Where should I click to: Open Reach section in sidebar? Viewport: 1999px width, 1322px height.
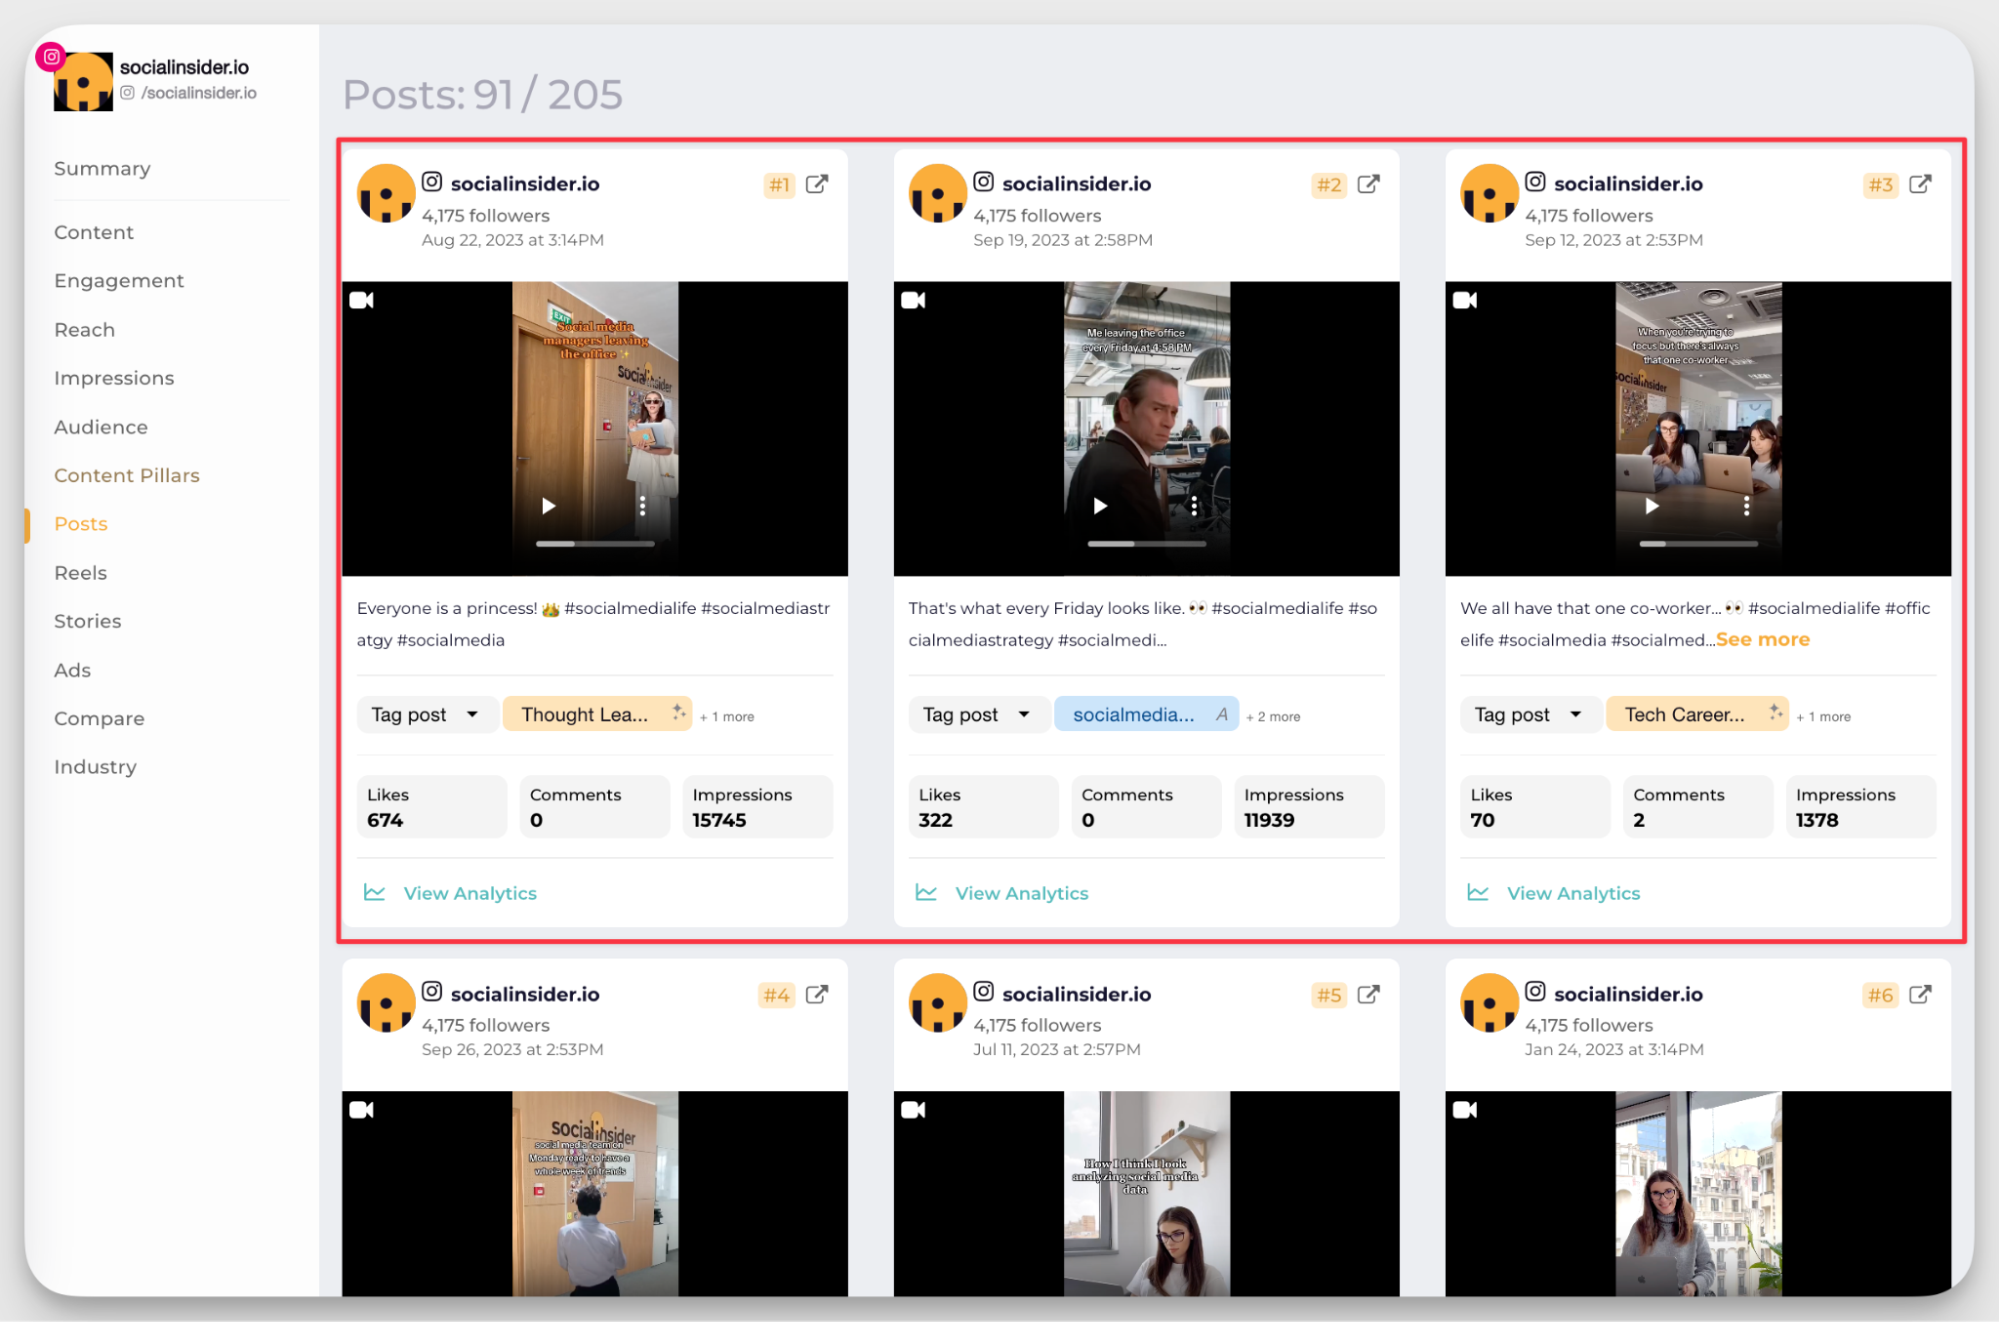pos(84,330)
